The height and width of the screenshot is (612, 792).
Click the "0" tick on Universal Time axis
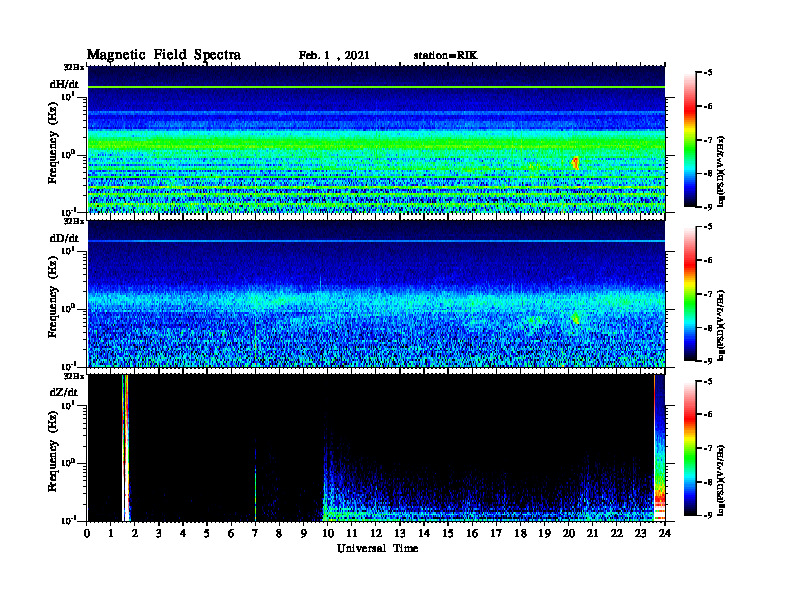tap(87, 533)
